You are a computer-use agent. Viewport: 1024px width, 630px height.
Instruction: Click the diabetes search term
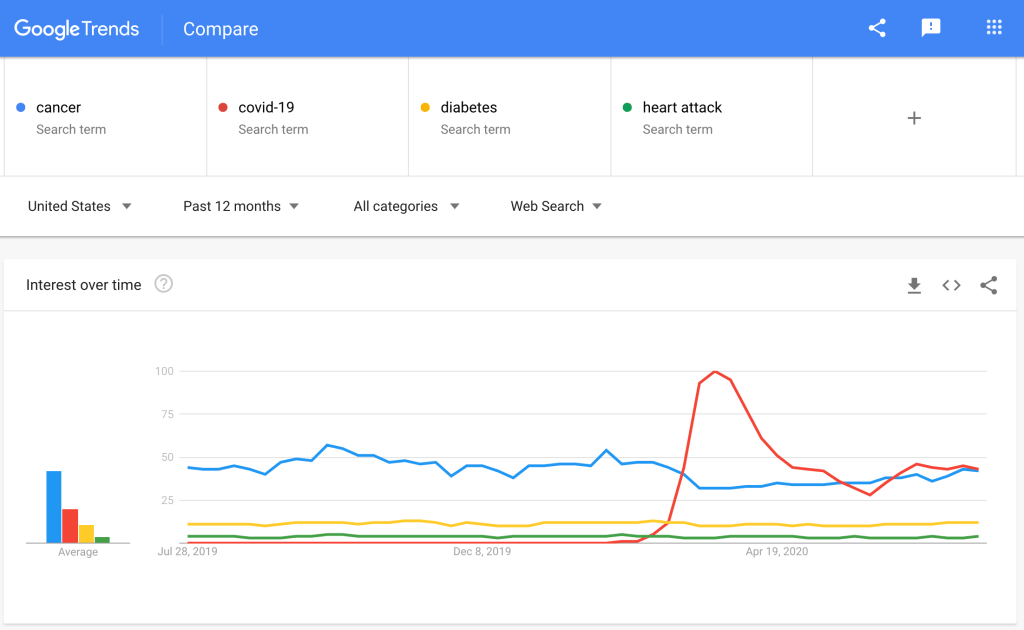pyautogui.click(x=509, y=117)
